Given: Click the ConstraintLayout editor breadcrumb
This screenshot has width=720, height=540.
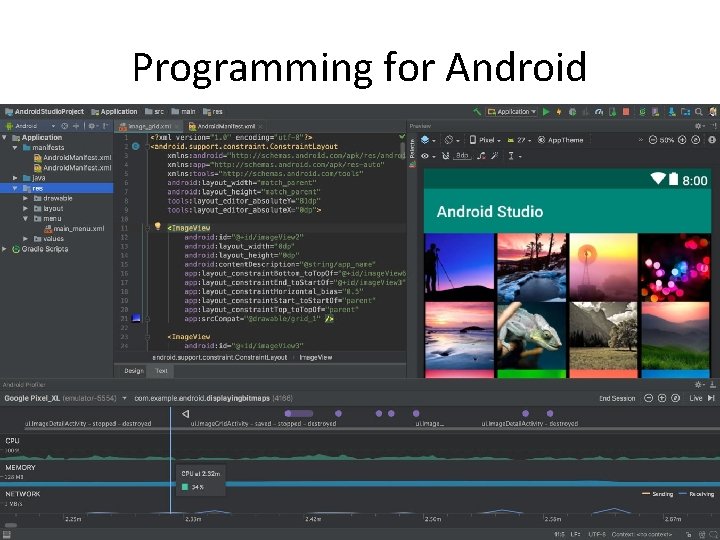Looking at the screenshot, I should (x=219, y=357).
